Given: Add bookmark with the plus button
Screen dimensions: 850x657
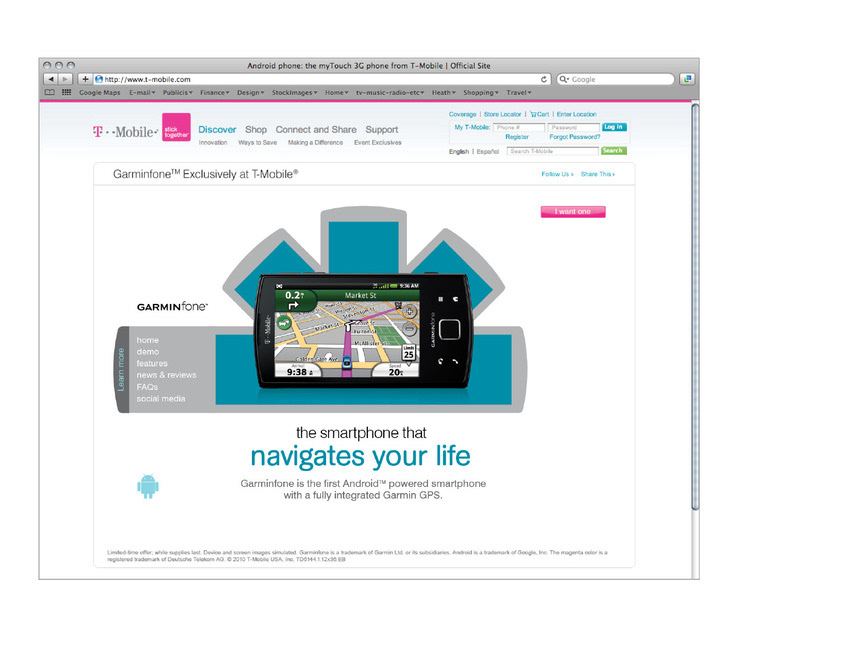Looking at the screenshot, I should tap(85, 79).
